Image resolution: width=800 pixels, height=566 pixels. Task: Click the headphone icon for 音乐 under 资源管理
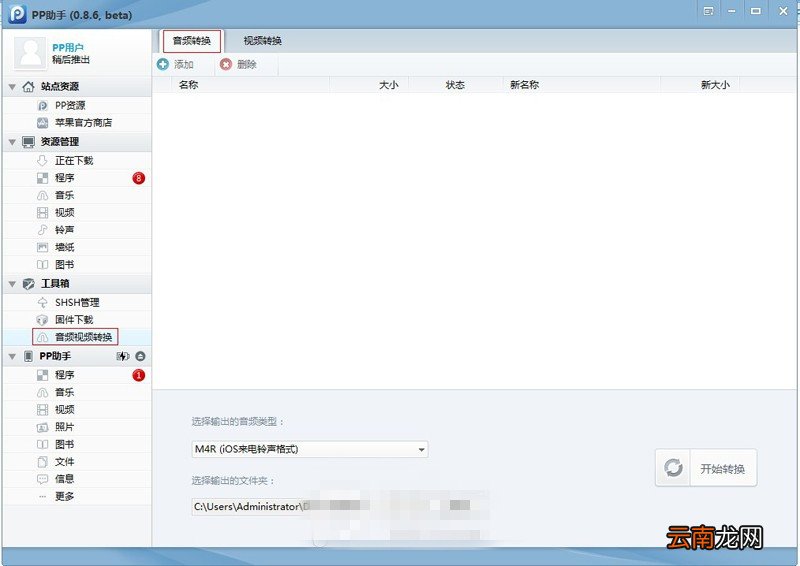point(43,195)
